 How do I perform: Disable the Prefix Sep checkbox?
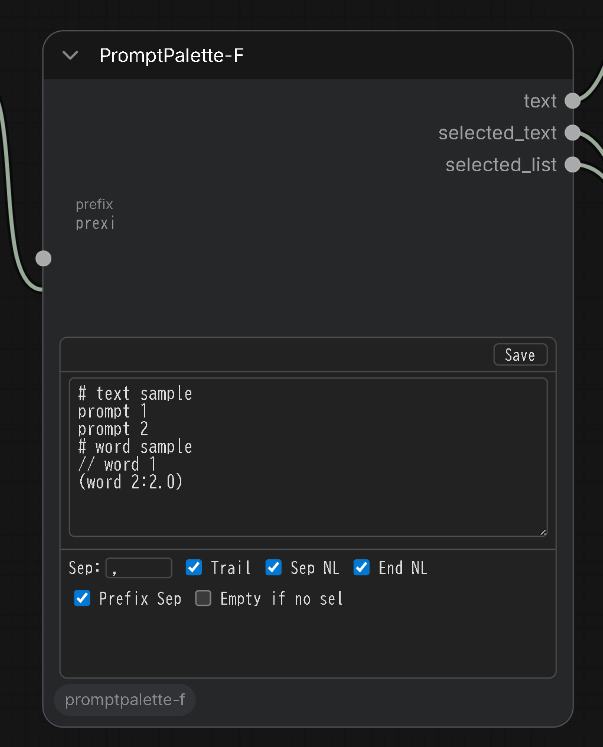tap(82, 598)
